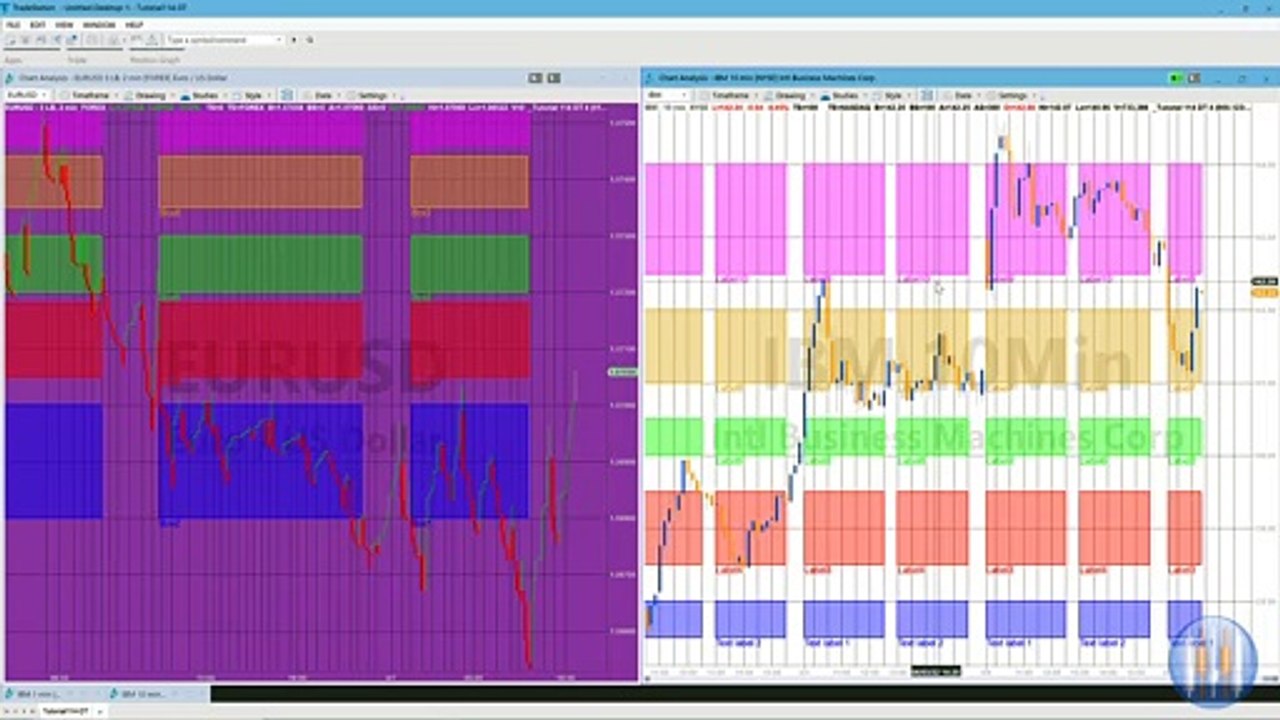Image resolution: width=1280 pixels, height=720 pixels.
Task: Open Drawing menu in EURUSD chart
Action: coord(148,95)
